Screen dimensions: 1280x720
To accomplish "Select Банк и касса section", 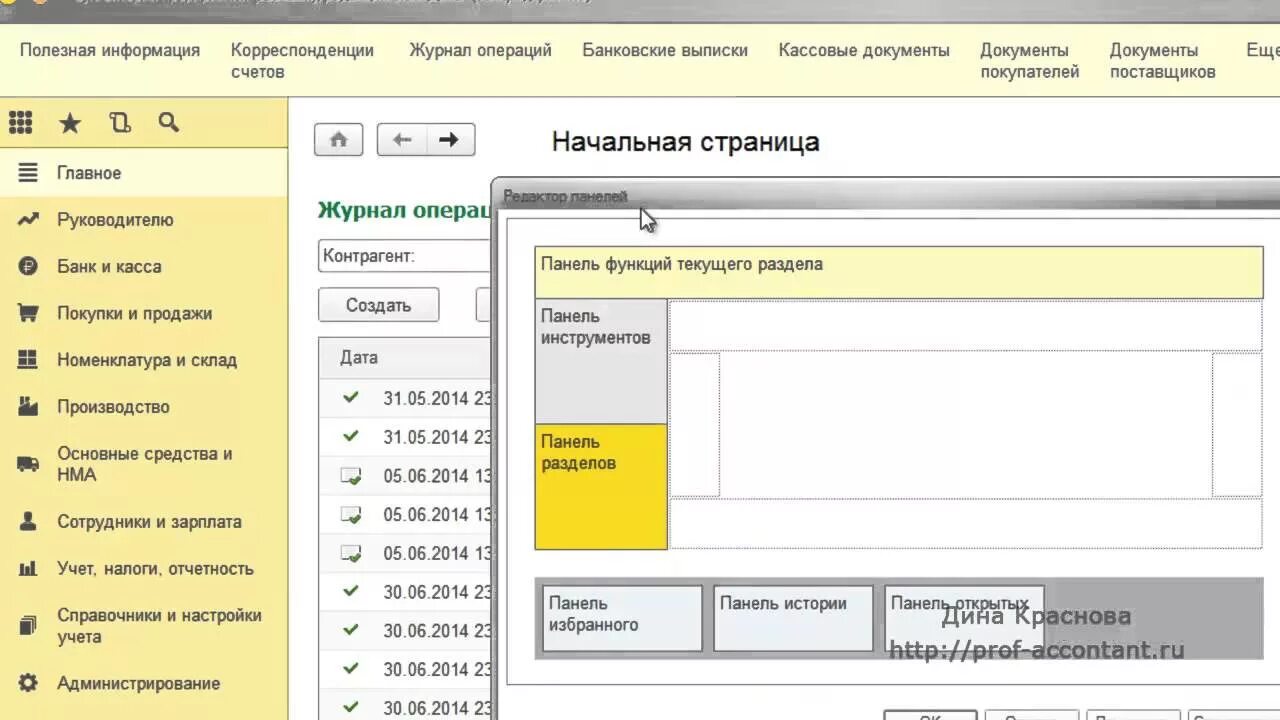I will 144,267.
